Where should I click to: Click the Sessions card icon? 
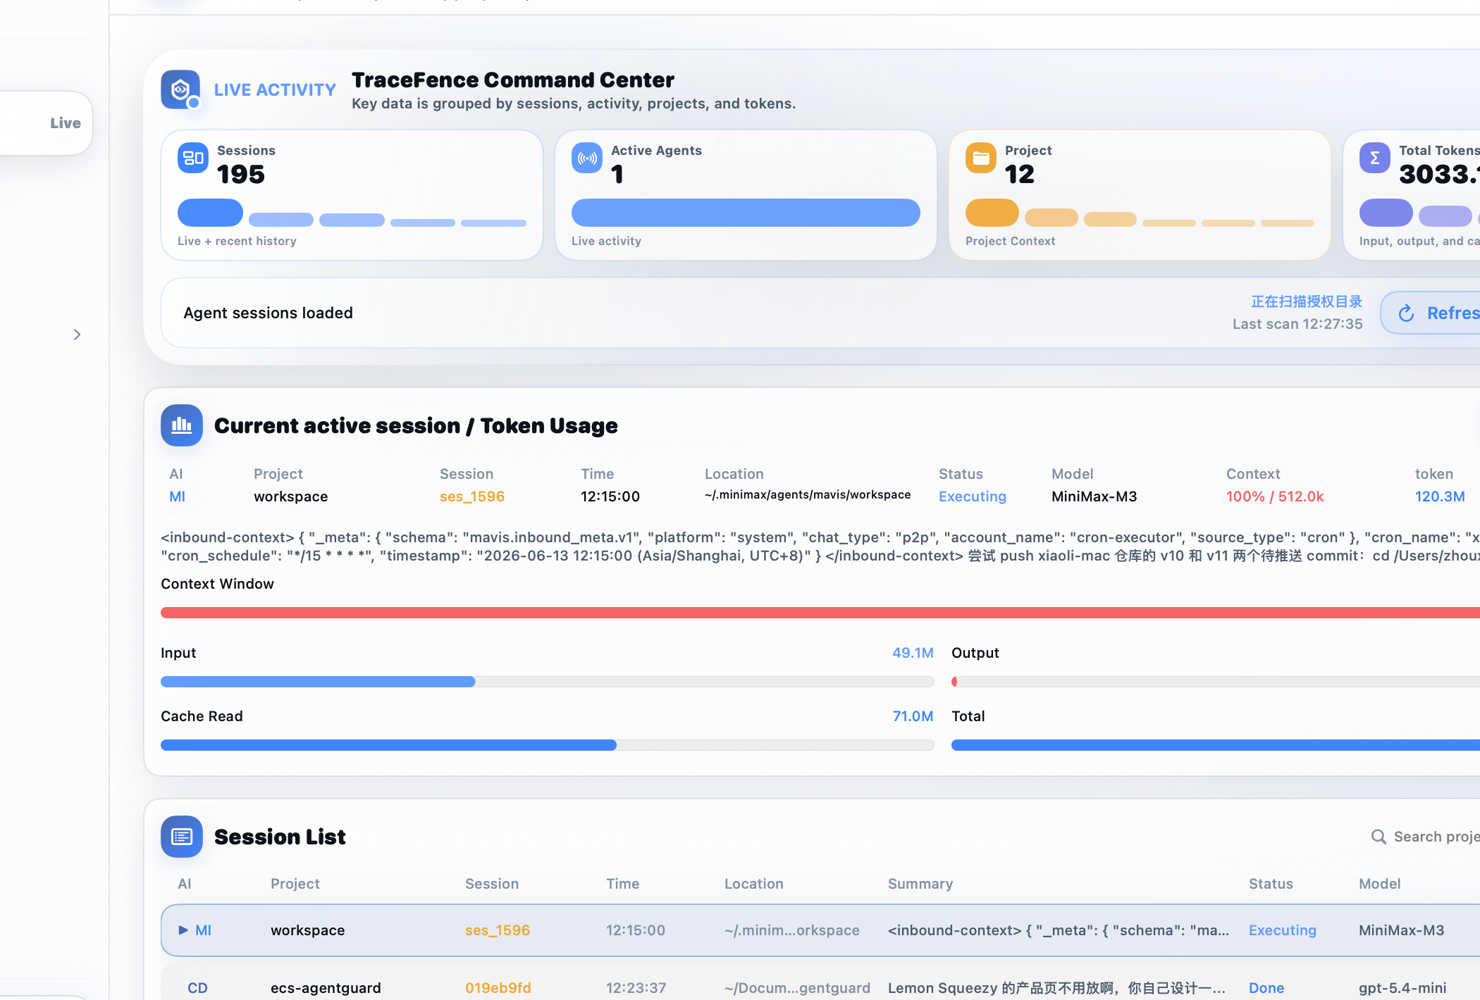point(193,158)
